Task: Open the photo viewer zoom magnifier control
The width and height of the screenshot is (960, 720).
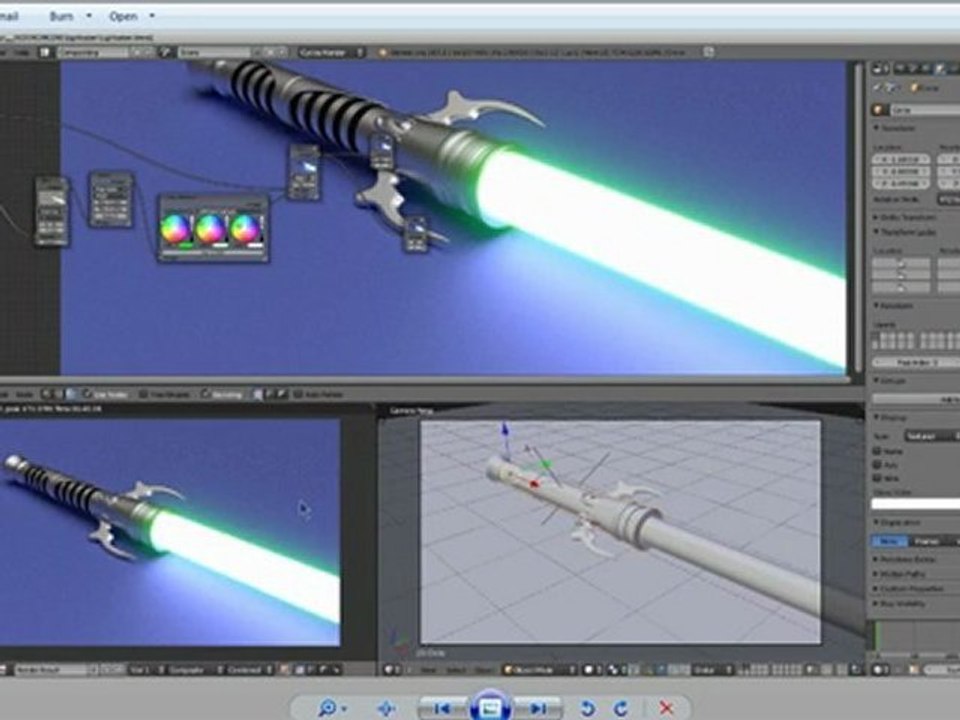Action: coord(331,708)
